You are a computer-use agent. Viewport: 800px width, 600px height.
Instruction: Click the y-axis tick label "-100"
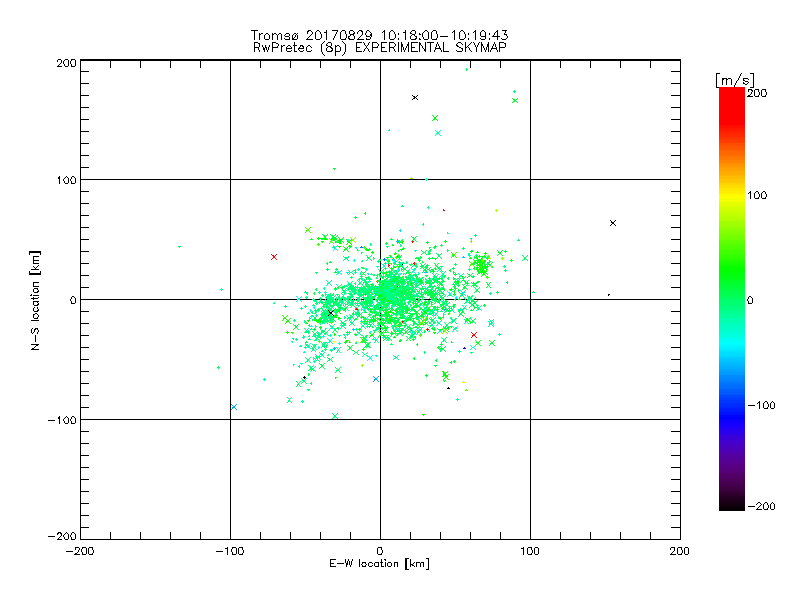62,420
